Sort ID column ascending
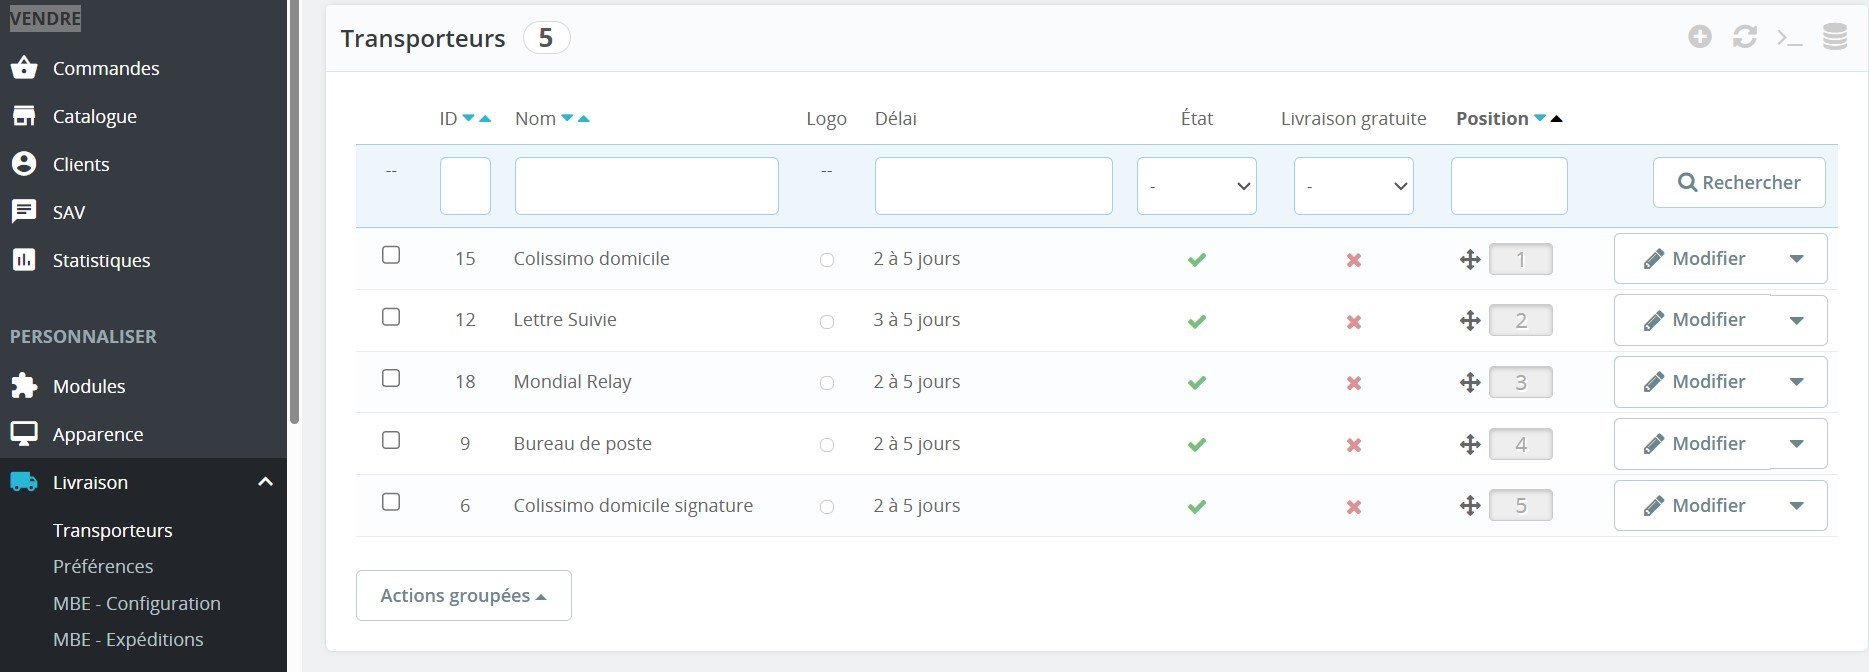Screen dimensions: 1869x672 coord(485,119)
